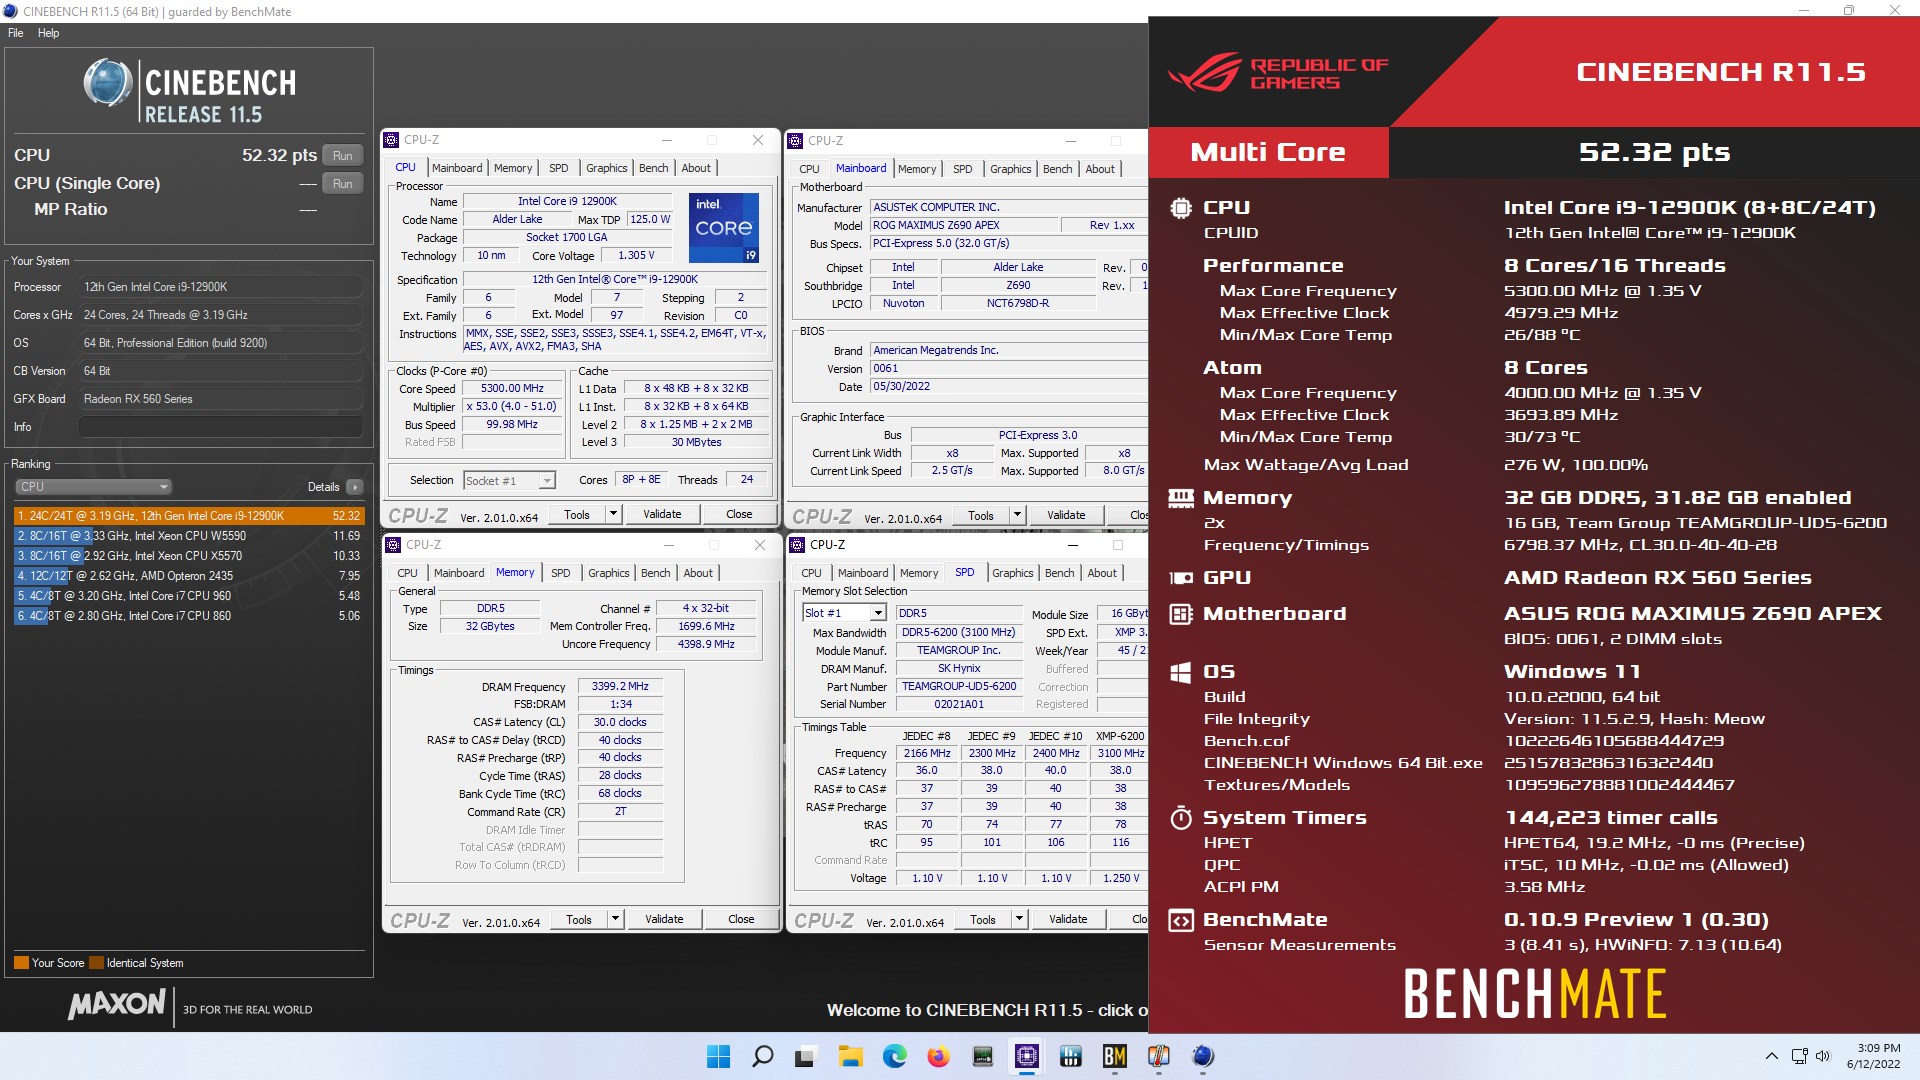Click Close in the Memory window
This screenshot has width=1920, height=1080.
coord(741,919)
